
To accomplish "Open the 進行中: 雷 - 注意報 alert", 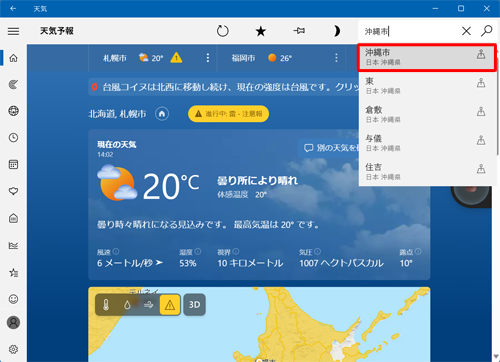I will coord(228,114).
